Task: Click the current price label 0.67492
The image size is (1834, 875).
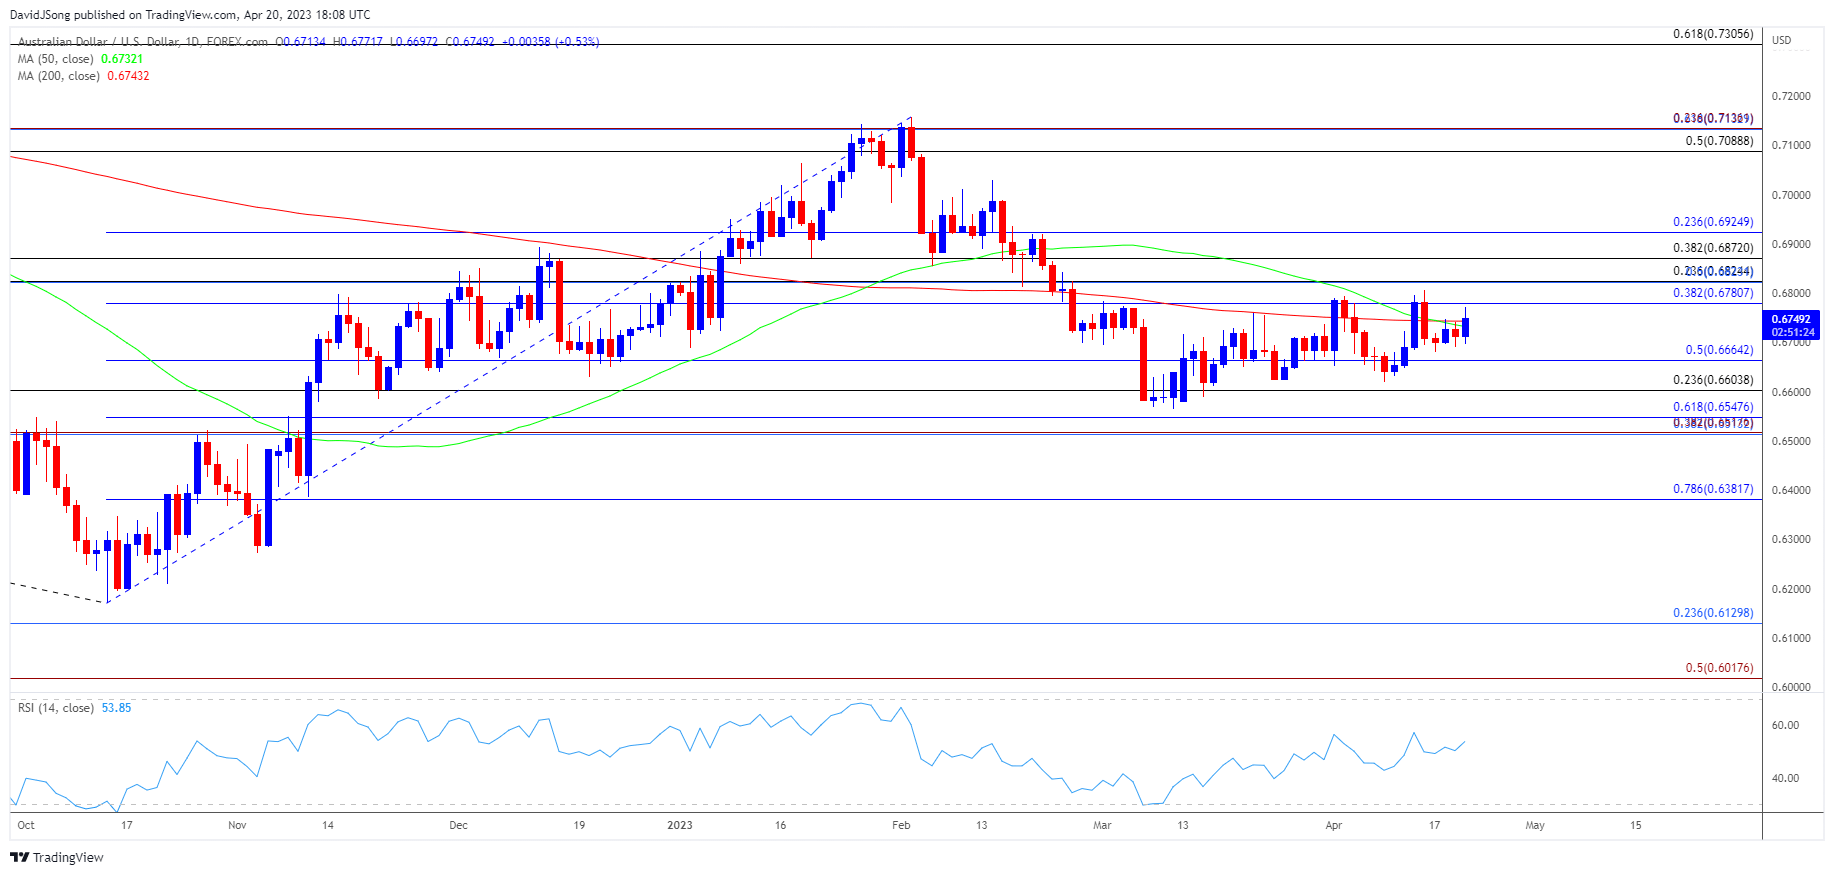Action: coord(1792,320)
